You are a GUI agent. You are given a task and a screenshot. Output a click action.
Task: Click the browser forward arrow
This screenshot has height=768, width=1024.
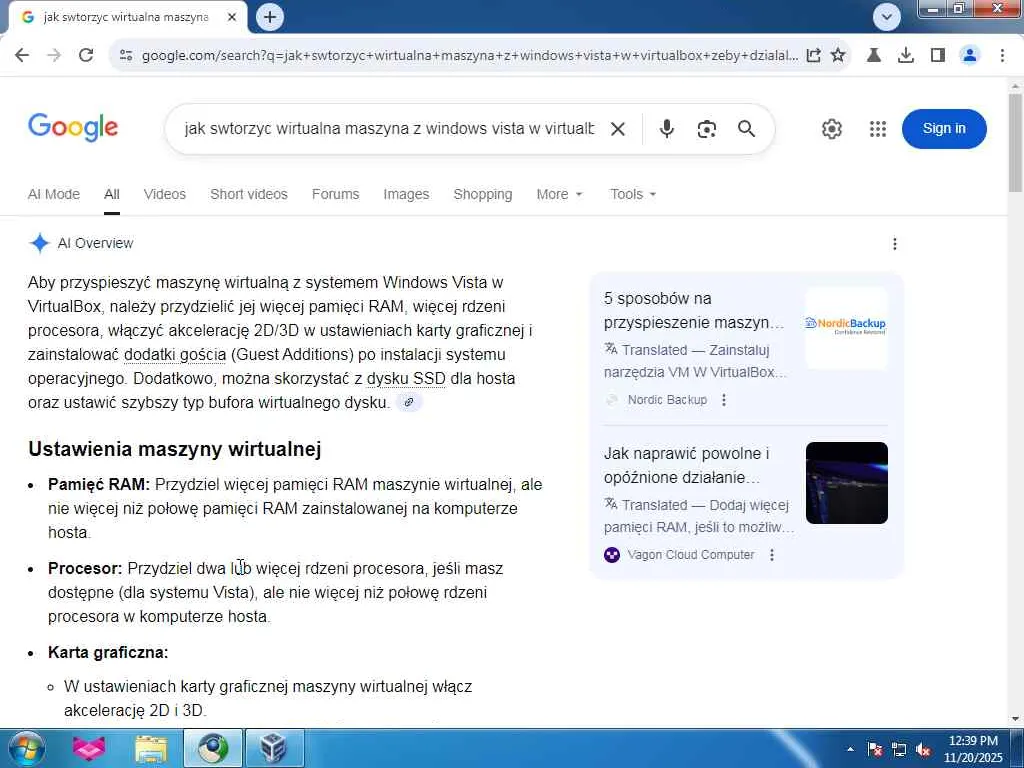[54, 56]
